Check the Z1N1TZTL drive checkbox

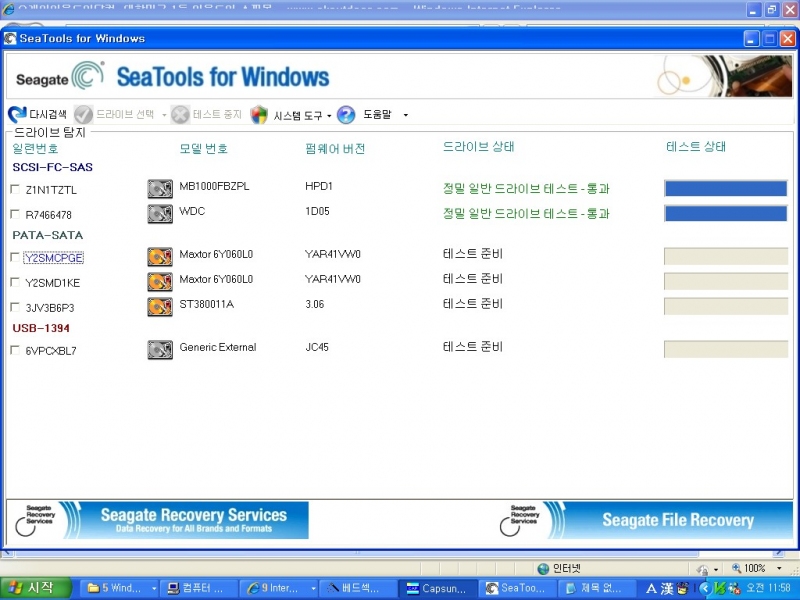[x=15, y=189]
